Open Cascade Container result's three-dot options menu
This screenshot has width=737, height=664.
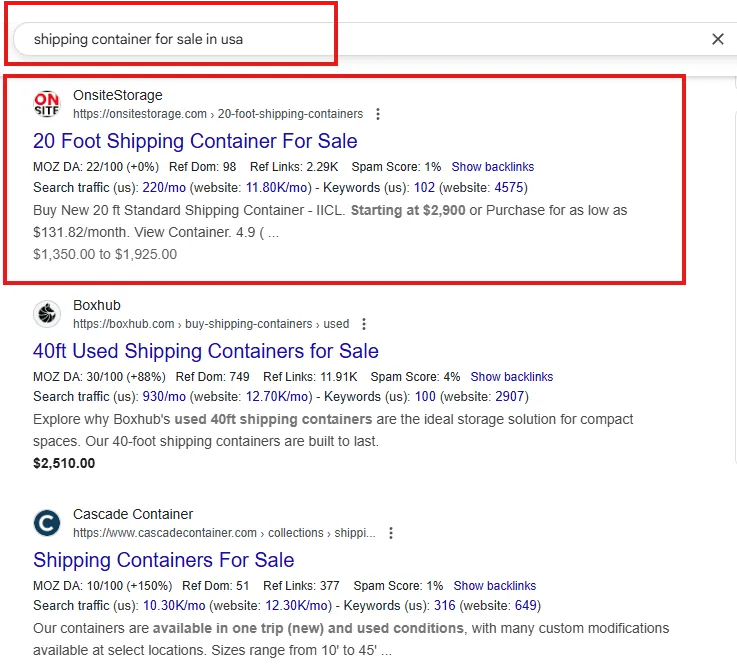pyautogui.click(x=391, y=533)
